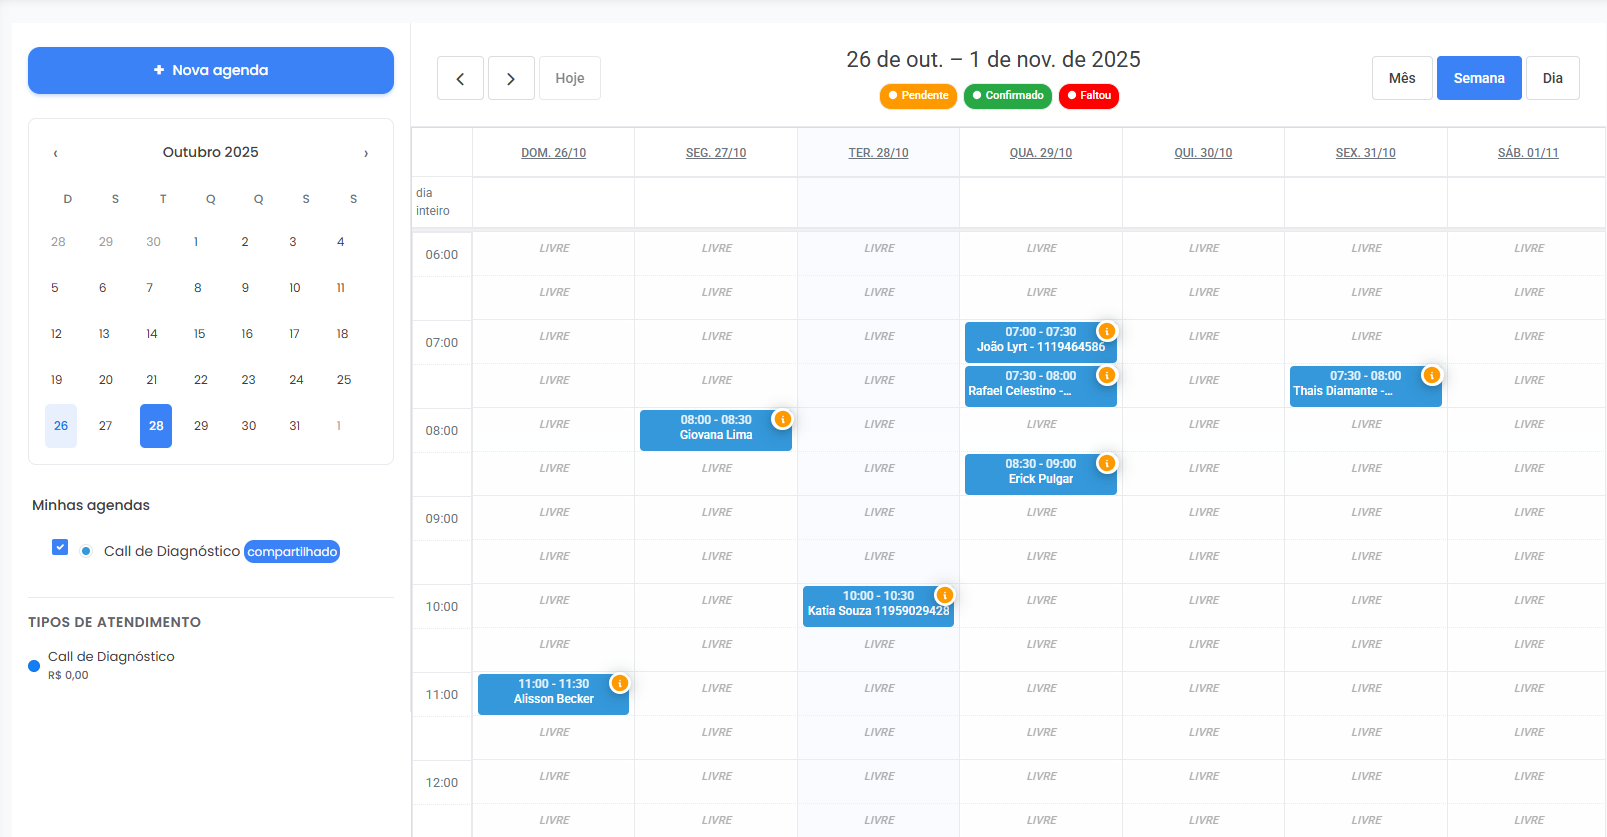Select day 28 in mini calendar
The height and width of the screenshot is (837, 1607).
(x=156, y=426)
